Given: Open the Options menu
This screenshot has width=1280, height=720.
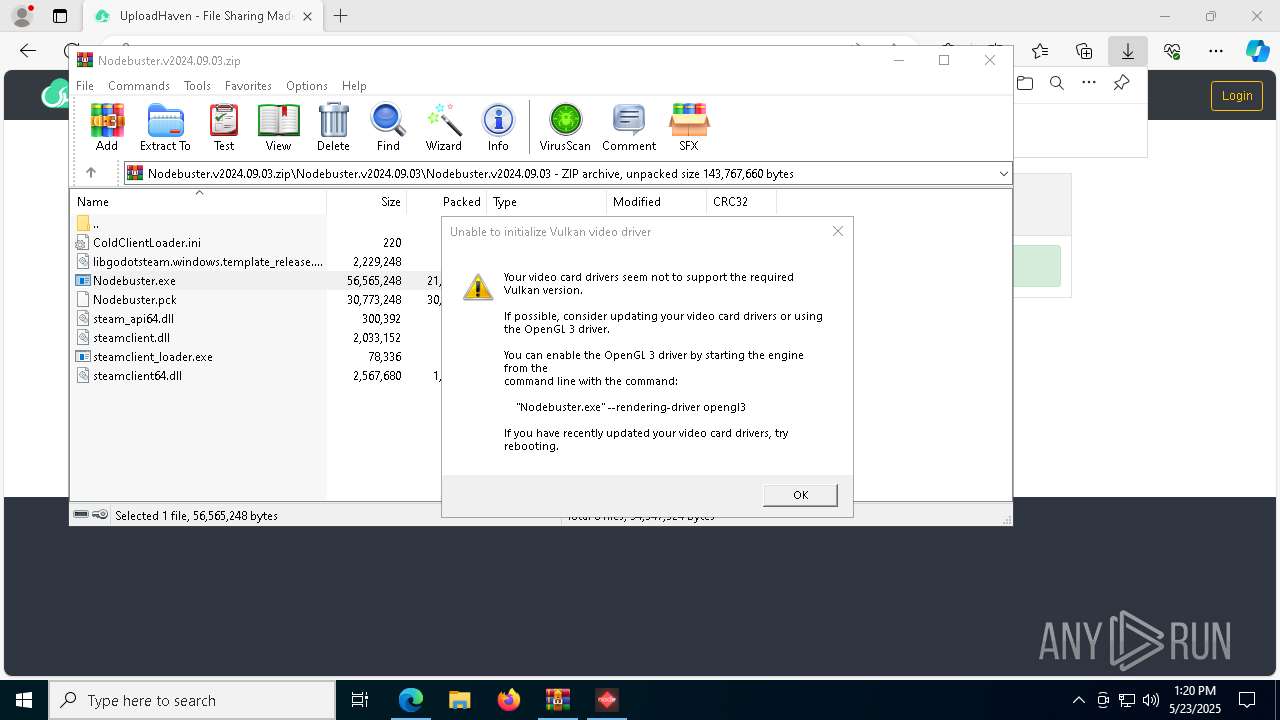Looking at the screenshot, I should 306,86.
